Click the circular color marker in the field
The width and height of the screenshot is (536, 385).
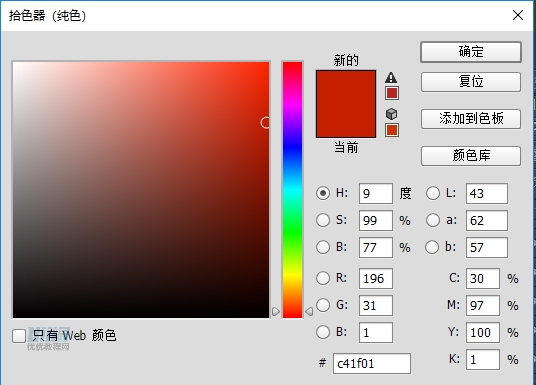click(265, 123)
